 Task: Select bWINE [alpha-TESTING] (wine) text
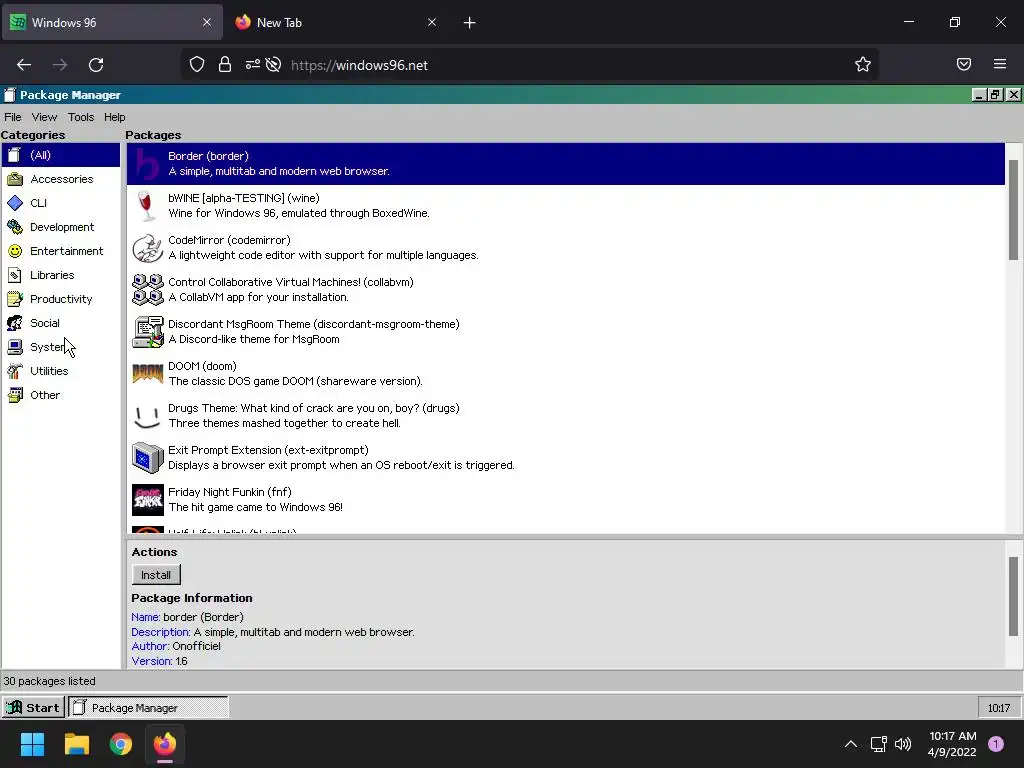tap(244, 199)
